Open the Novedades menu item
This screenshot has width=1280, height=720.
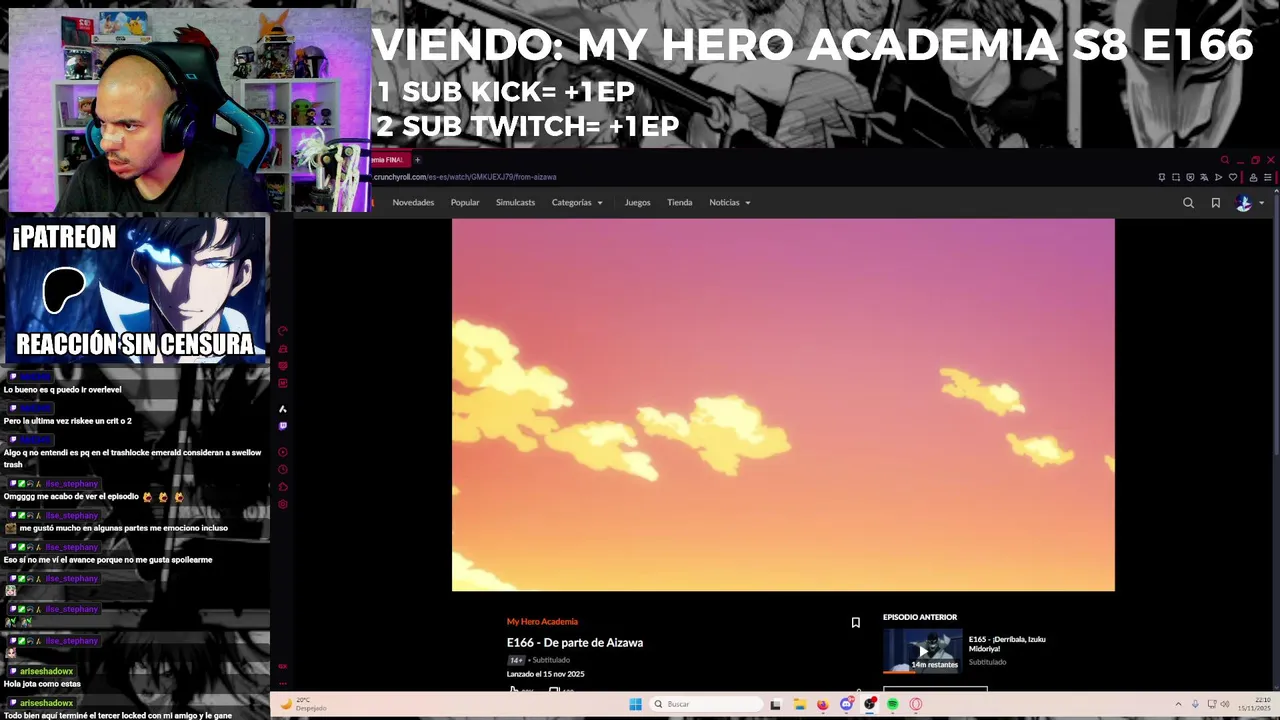click(x=413, y=202)
